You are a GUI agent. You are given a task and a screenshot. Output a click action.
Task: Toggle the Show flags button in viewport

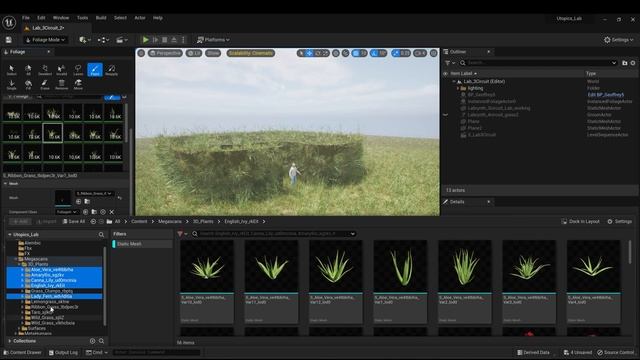(x=213, y=53)
